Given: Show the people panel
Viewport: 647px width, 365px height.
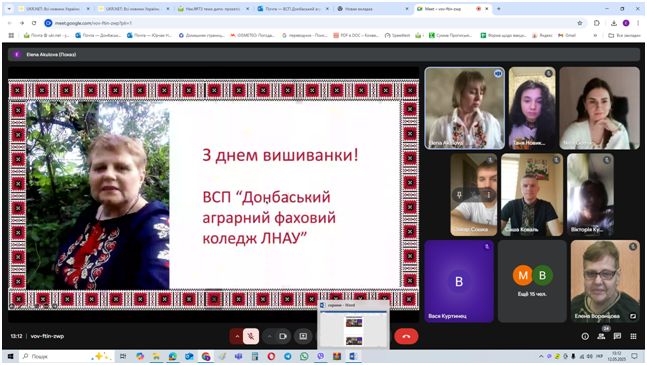Looking at the screenshot, I should click(x=601, y=336).
